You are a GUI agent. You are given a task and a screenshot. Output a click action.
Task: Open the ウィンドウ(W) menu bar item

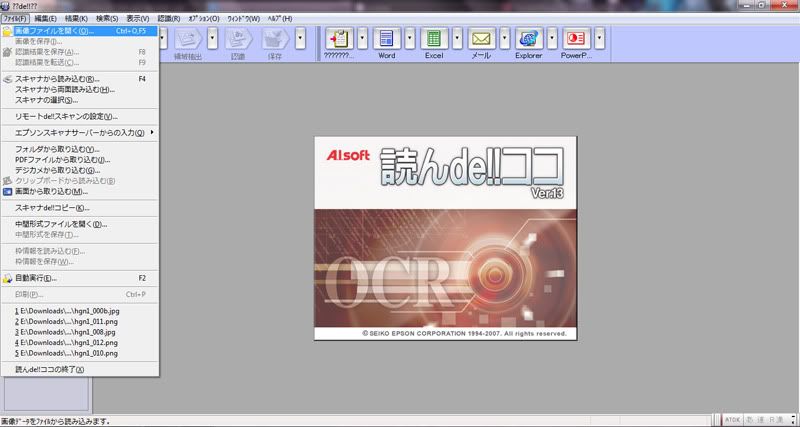click(243, 18)
